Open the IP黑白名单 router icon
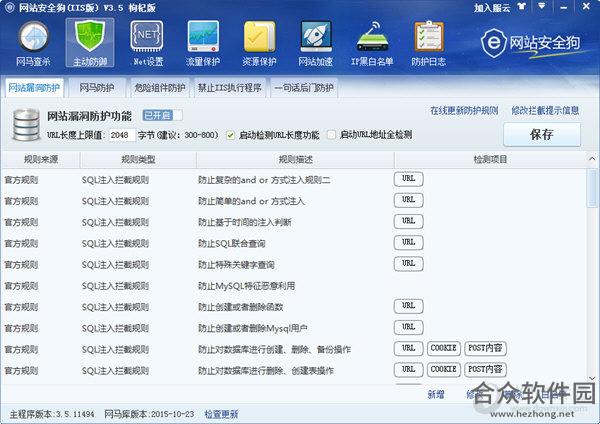The image size is (600, 424). pyautogui.click(x=372, y=43)
